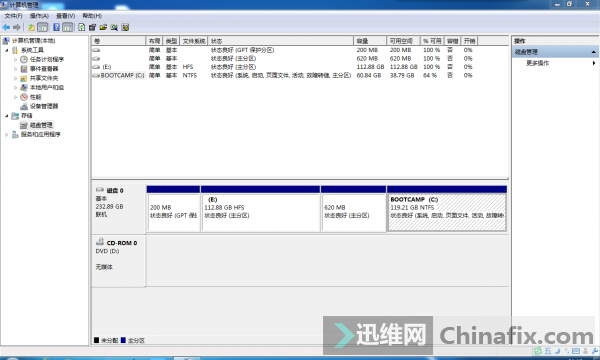The height and width of the screenshot is (360, 600).
Task: Select the 事件查看器 tree icon
Action: (x=24, y=69)
